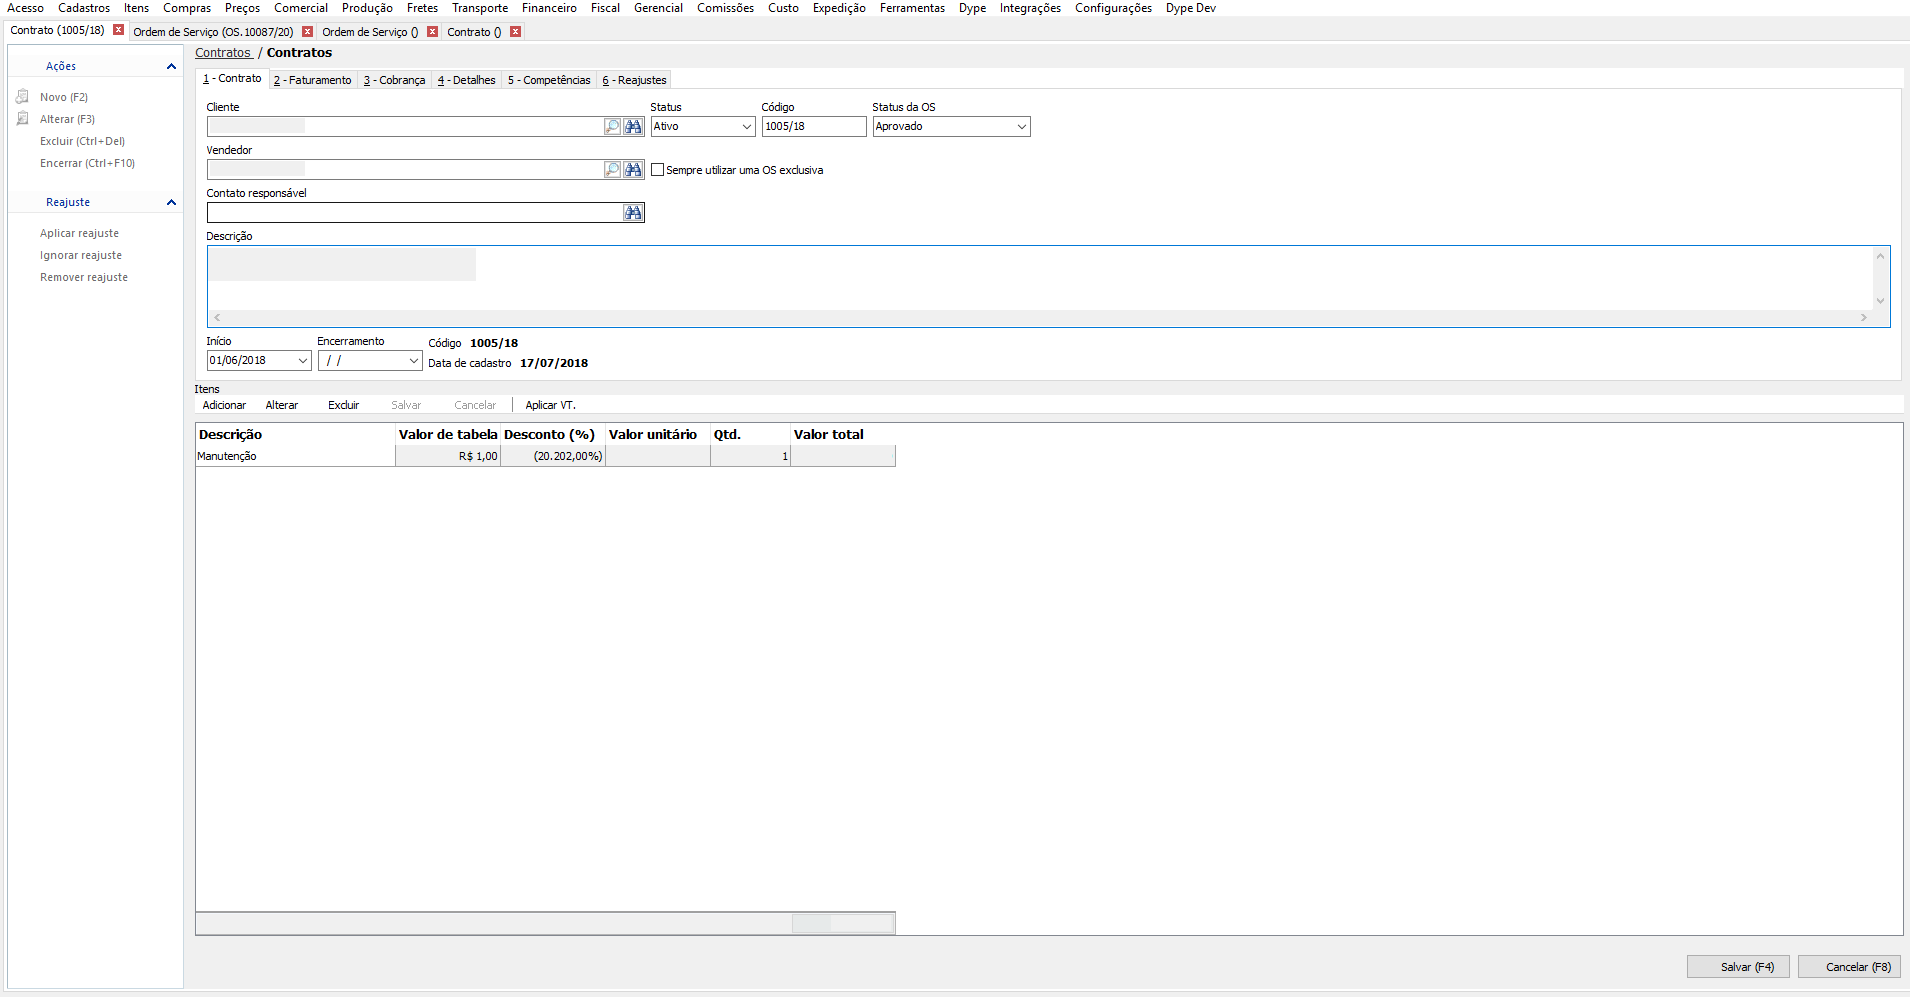Switch to Ordem de Serviço (OS.10087/20) document tab
This screenshot has width=1910, height=997.
pos(213,32)
